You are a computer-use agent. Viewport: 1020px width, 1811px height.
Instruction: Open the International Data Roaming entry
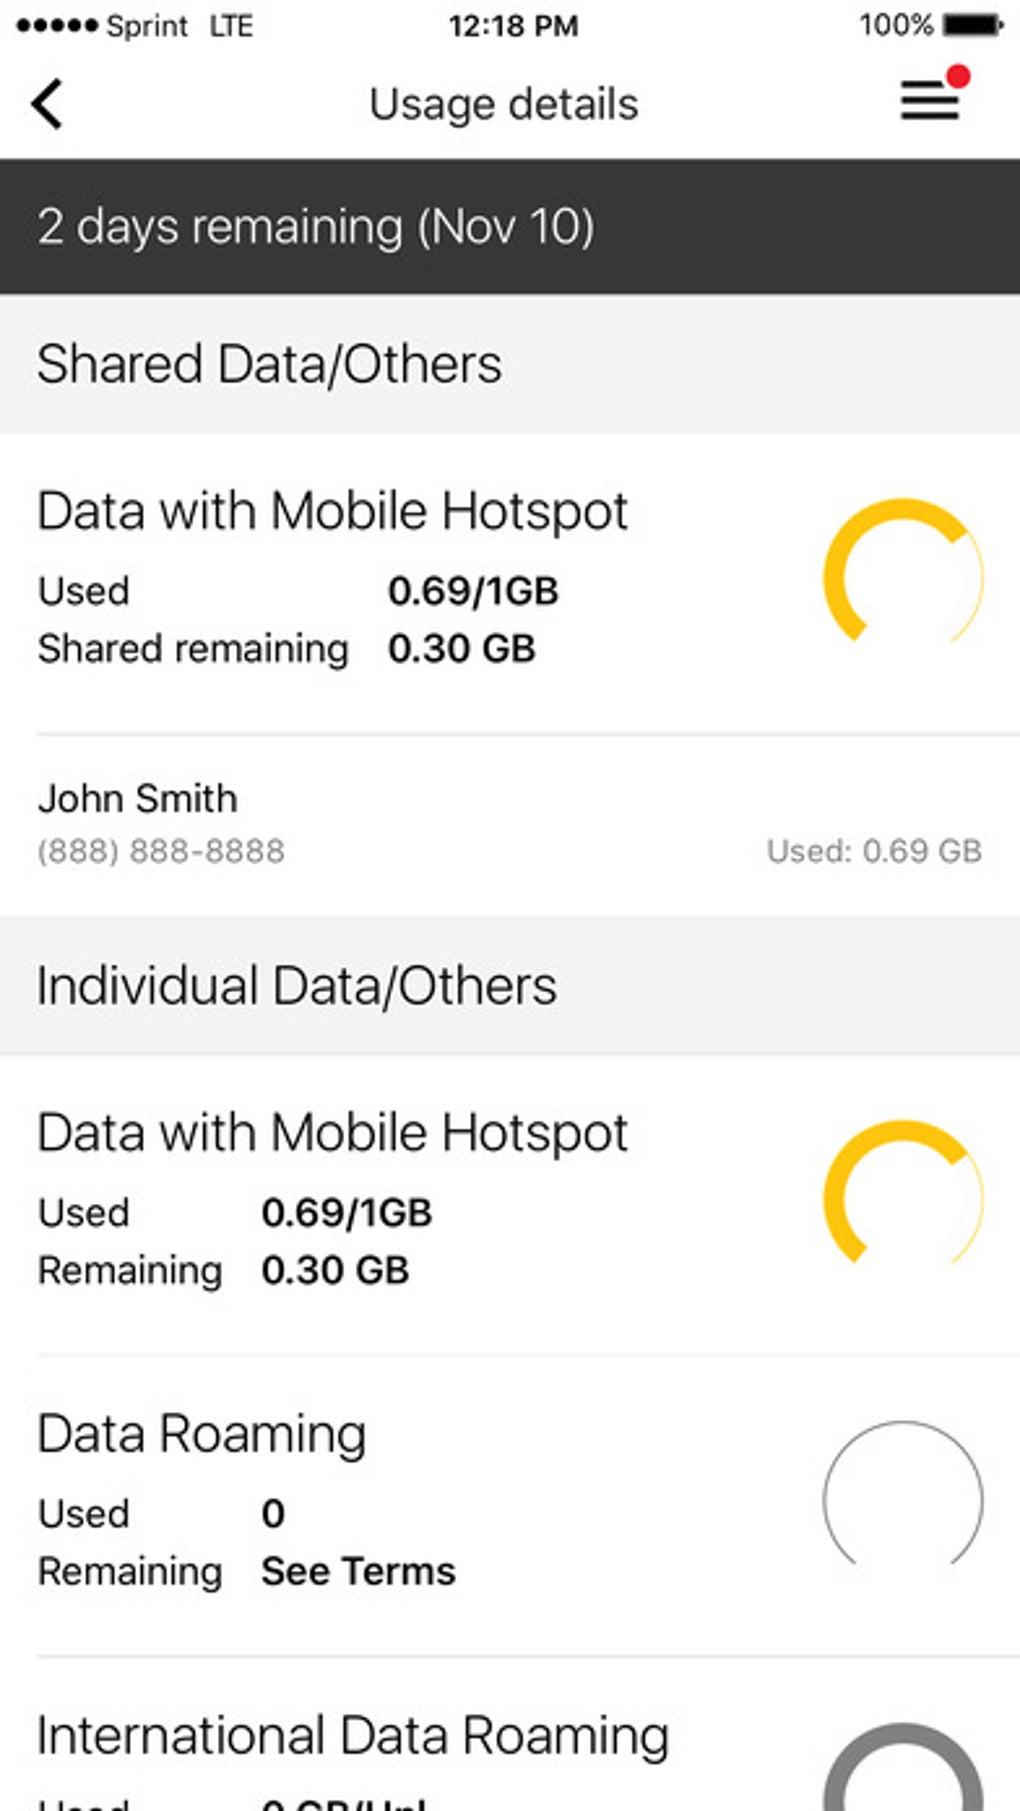pyautogui.click(x=353, y=1736)
